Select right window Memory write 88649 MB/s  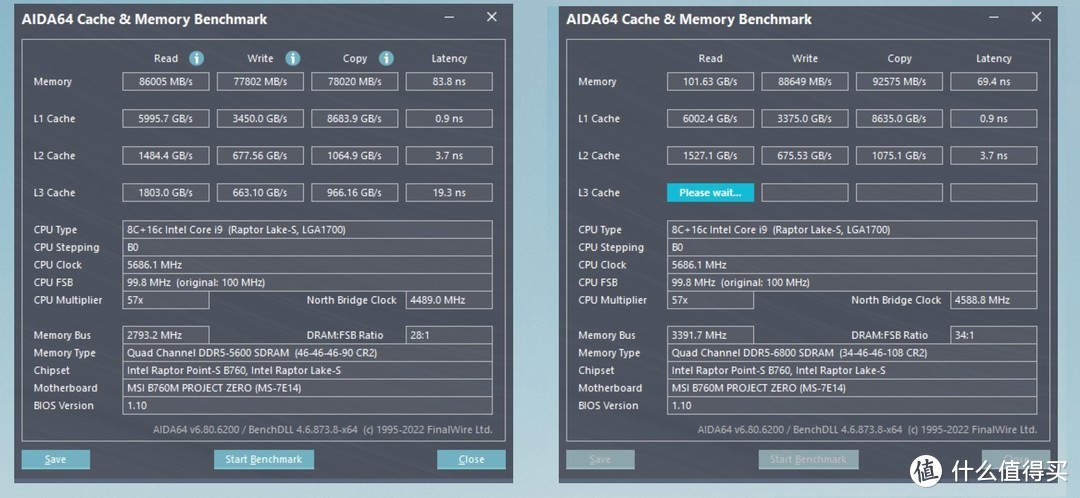[x=804, y=81]
